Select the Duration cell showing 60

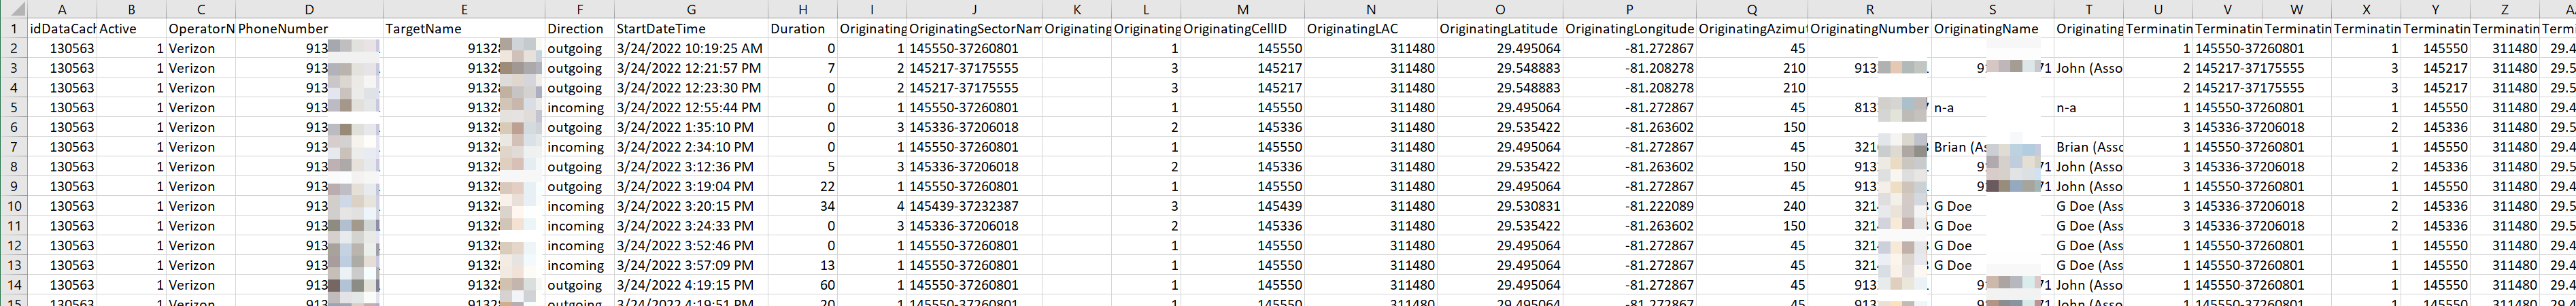[803, 285]
